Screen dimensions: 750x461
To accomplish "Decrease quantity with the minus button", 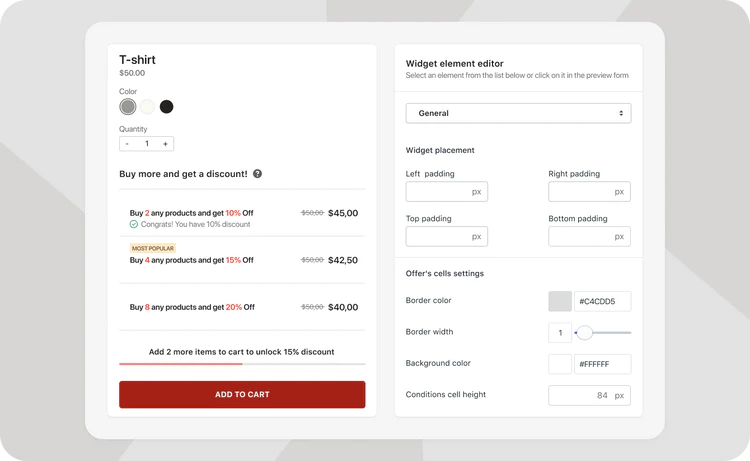I will 127,144.
